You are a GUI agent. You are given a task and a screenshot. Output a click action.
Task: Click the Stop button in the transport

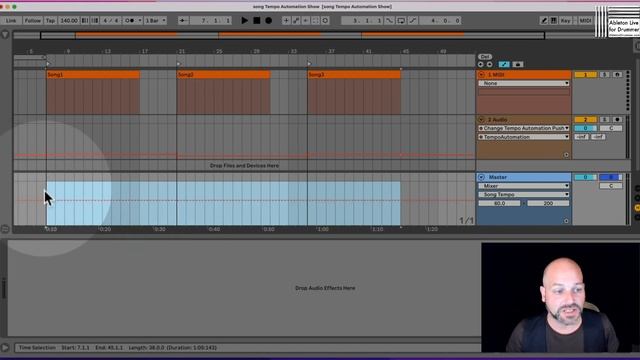click(x=257, y=20)
